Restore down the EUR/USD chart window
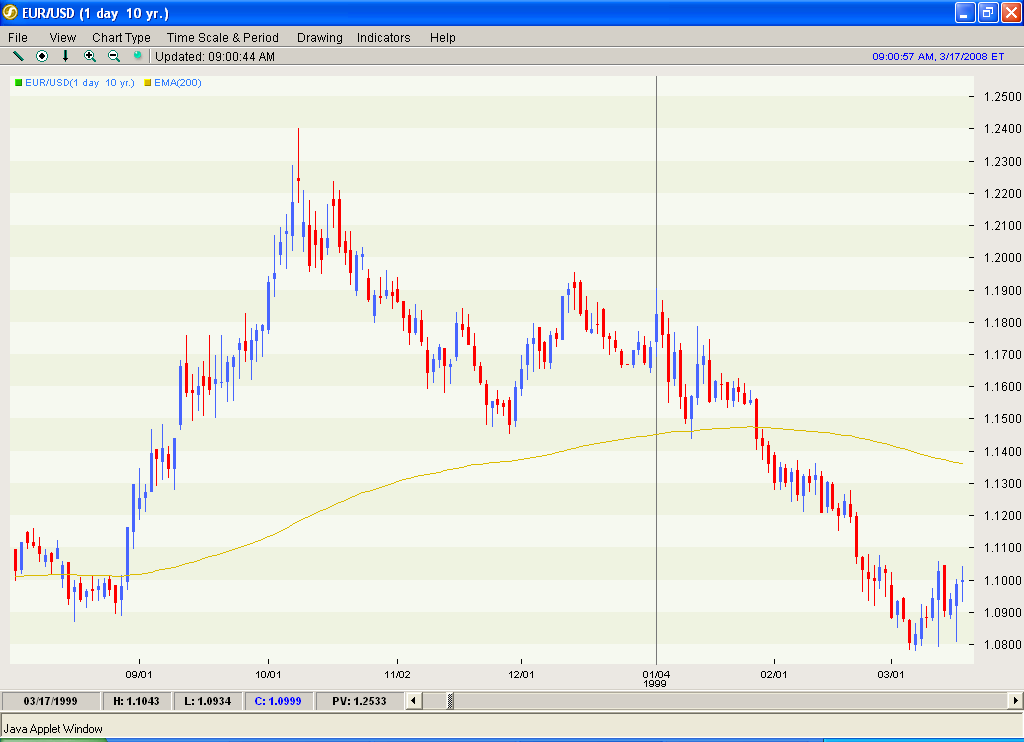Viewport: 1024px width, 742px height. [x=988, y=12]
